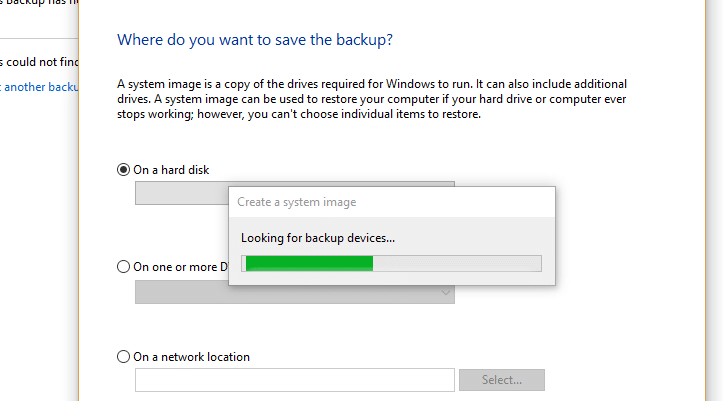
Task: Enable the "On a network location" radio button
Action: [x=124, y=357]
